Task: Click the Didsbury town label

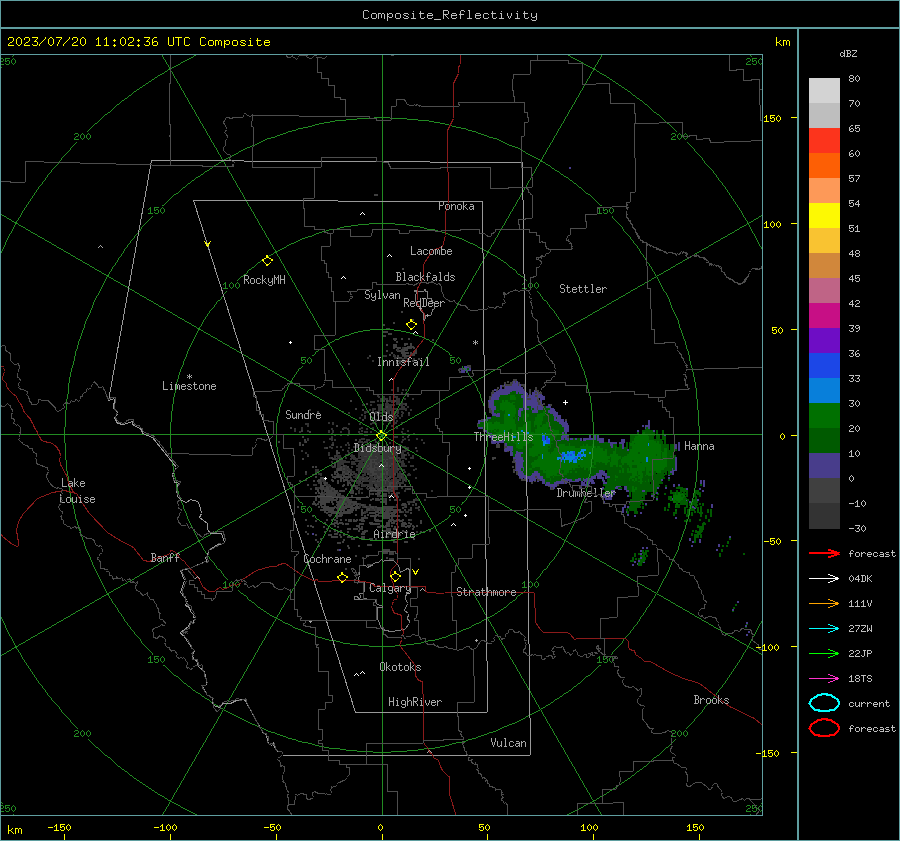Action: click(x=377, y=448)
